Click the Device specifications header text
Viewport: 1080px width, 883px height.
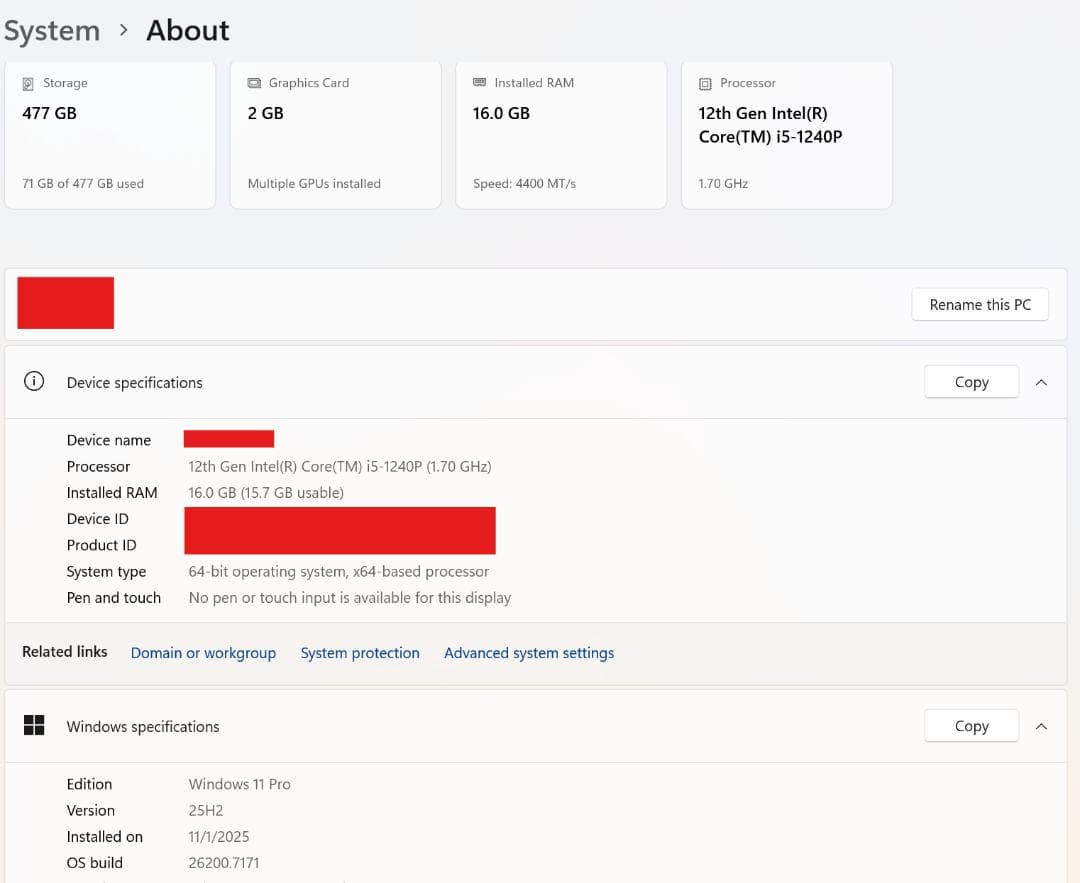click(135, 383)
